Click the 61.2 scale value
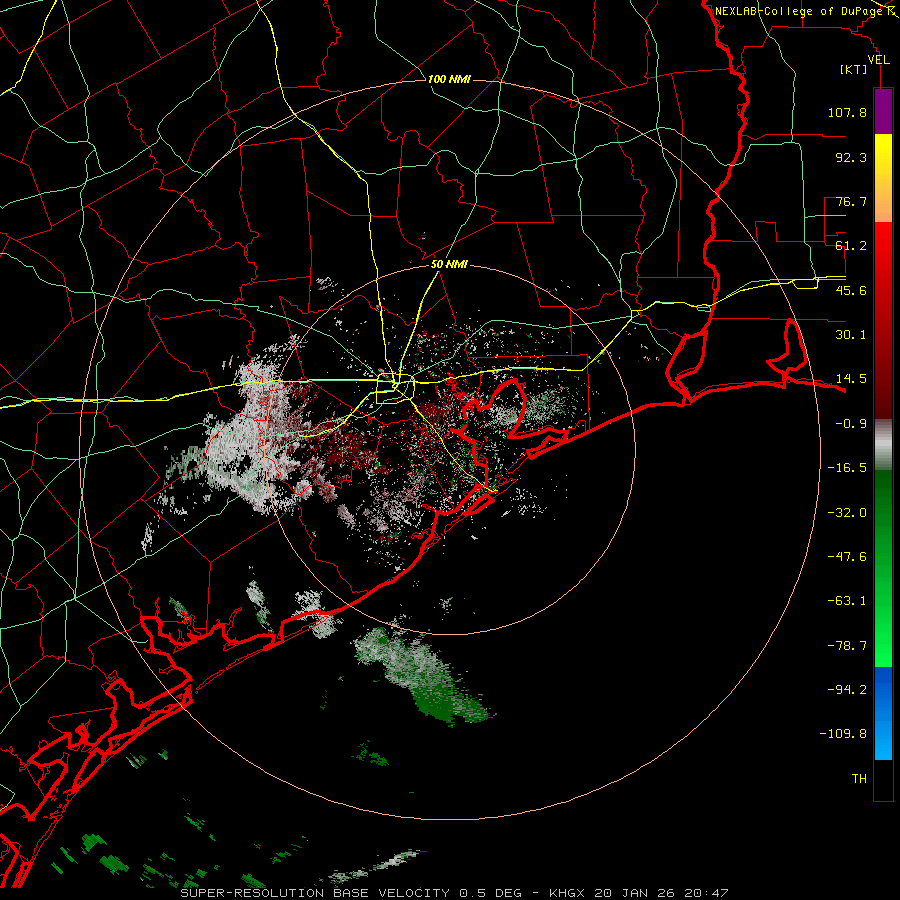The height and width of the screenshot is (900, 900). (x=851, y=246)
